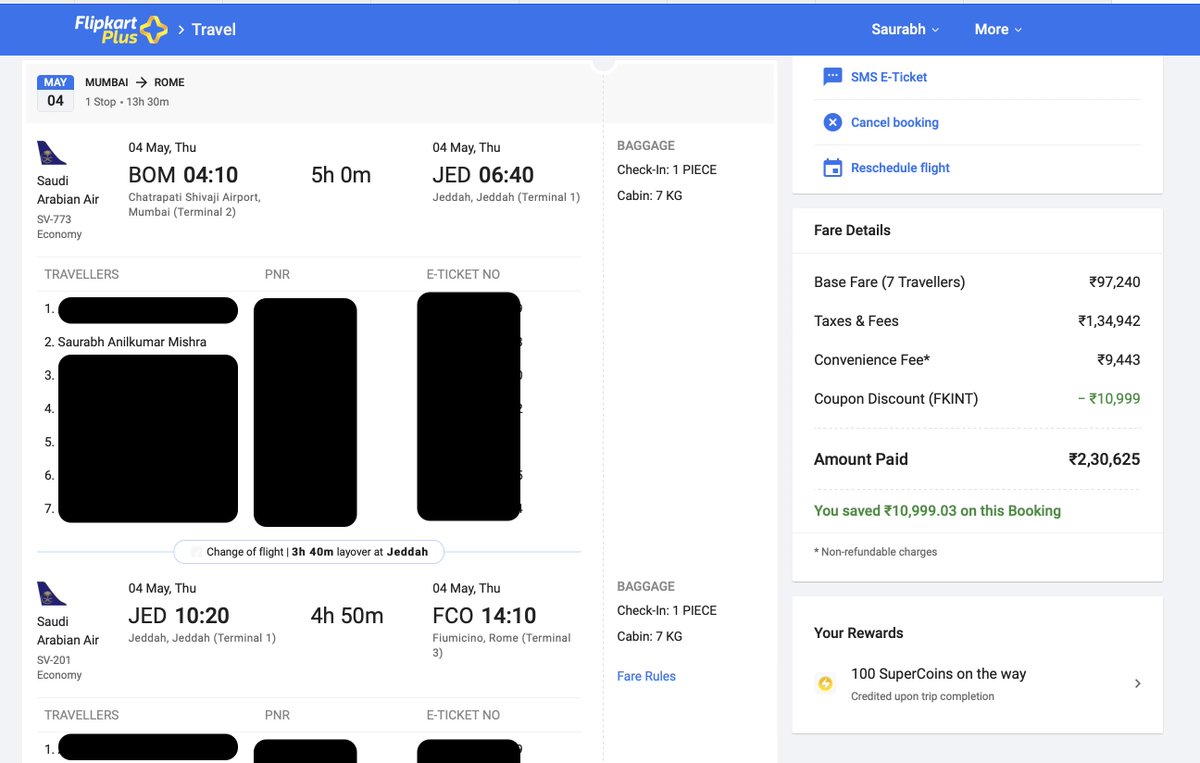Click the Flipkart Plus logo
The width and height of the screenshot is (1200, 763).
(x=121, y=29)
